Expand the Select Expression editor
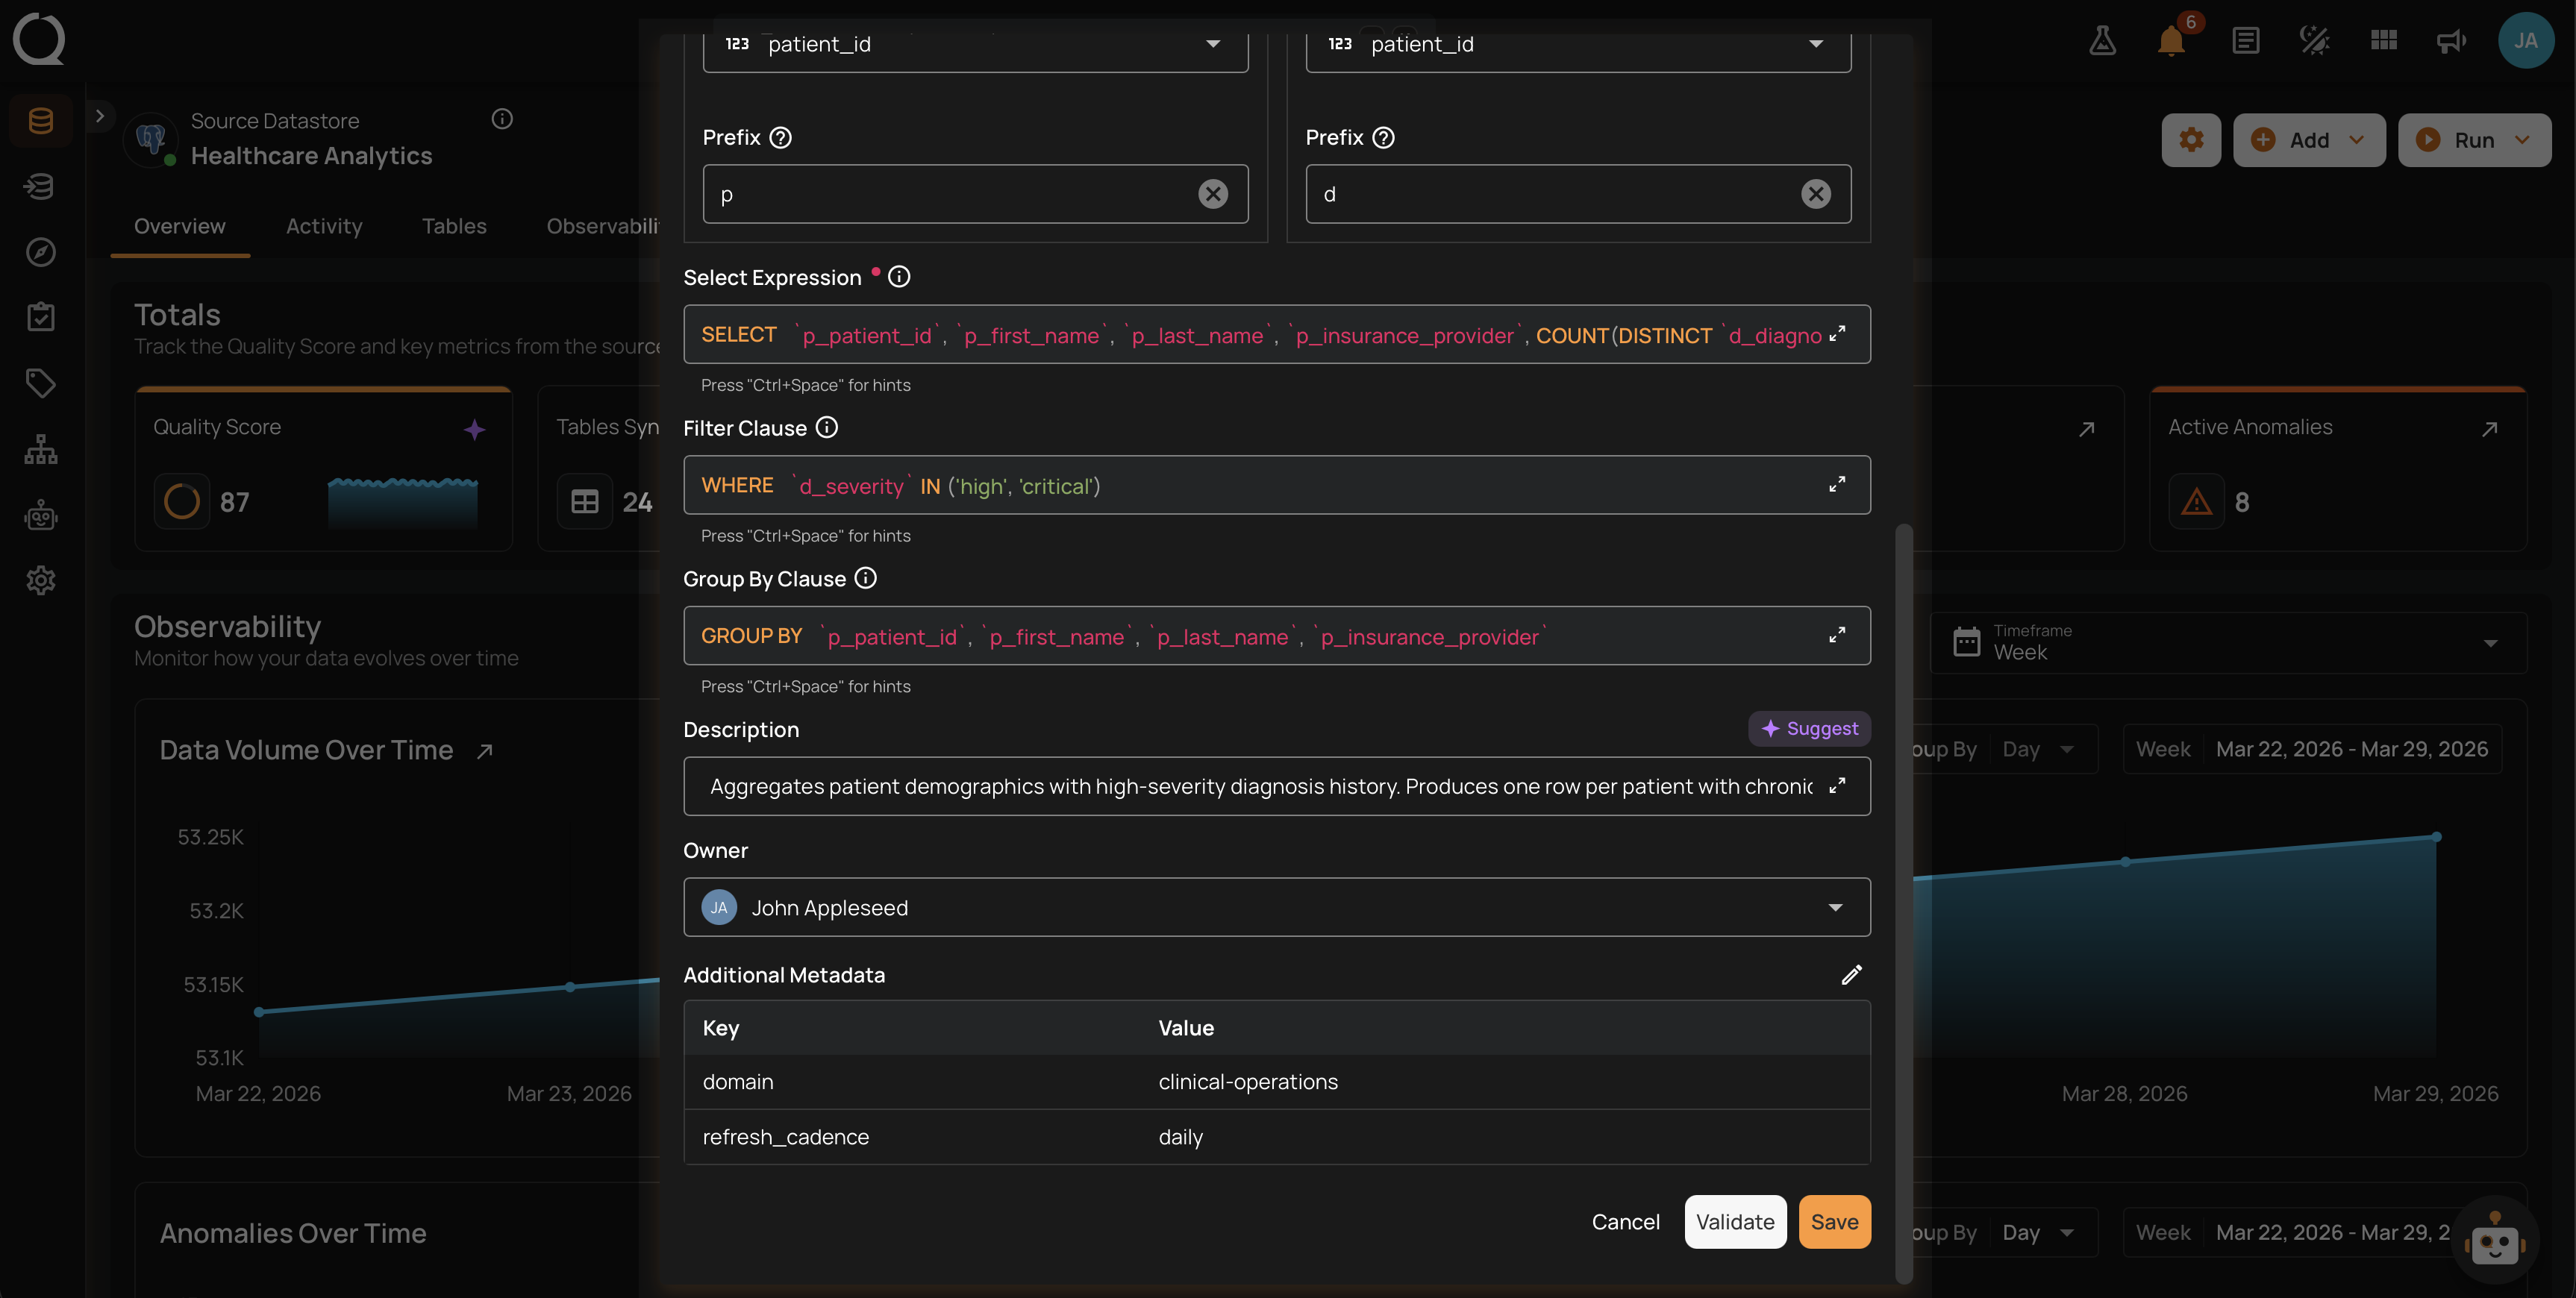Screen dimensions: 2576x1298 (x=1837, y=334)
